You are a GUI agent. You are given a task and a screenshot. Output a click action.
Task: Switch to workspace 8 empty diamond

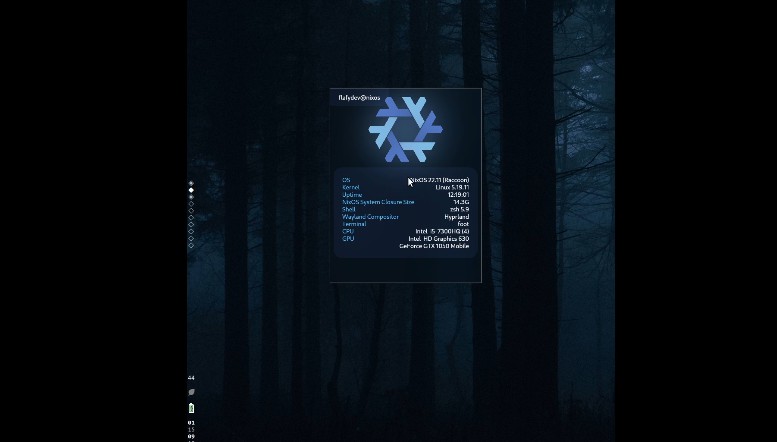[191, 231]
